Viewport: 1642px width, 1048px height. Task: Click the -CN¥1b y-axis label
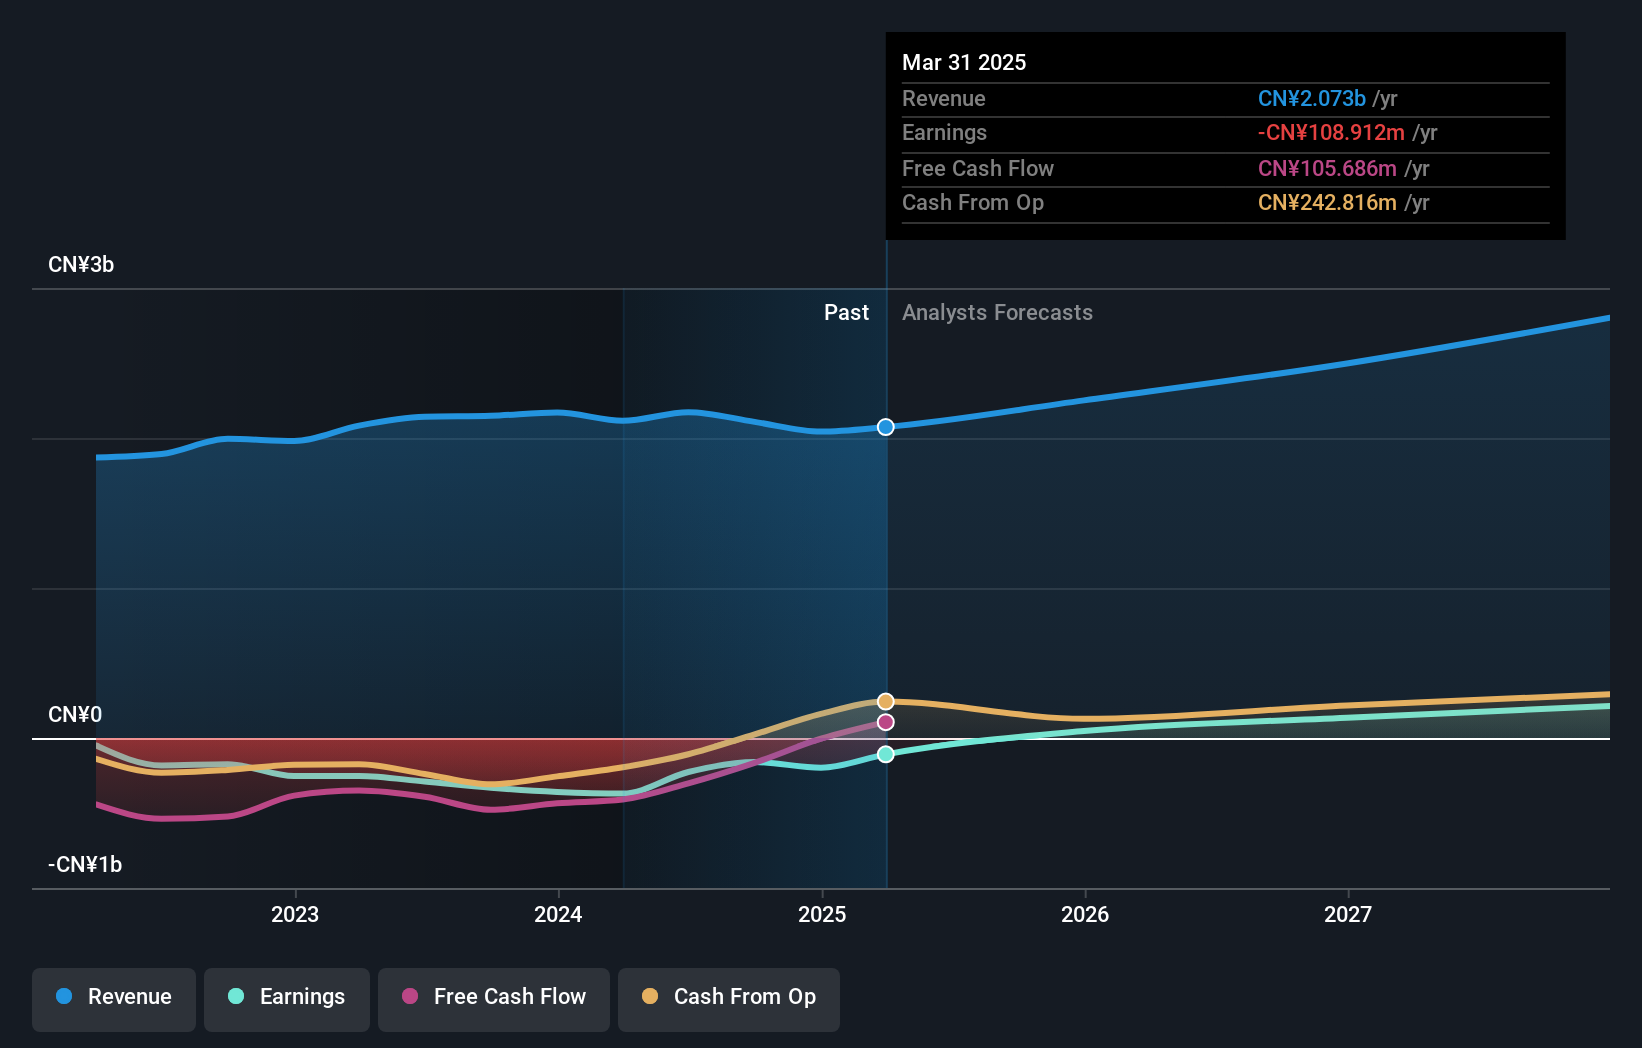pos(85,865)
